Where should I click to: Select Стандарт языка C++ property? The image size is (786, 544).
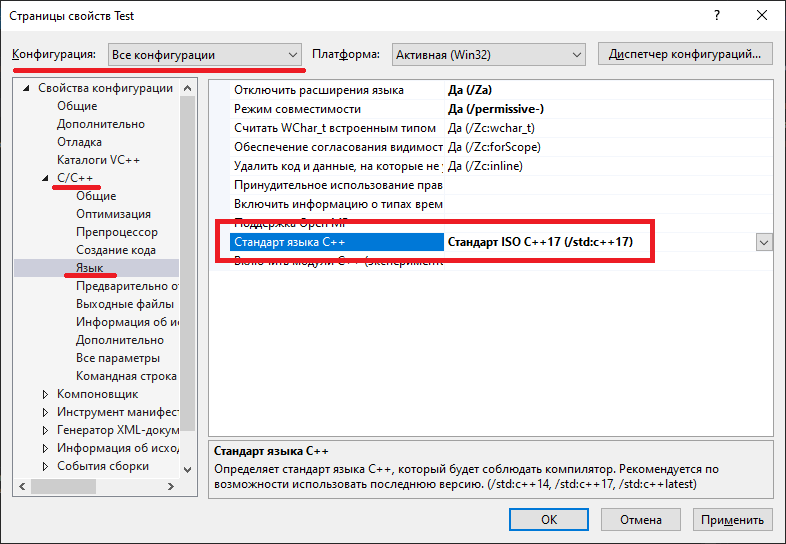337,242
